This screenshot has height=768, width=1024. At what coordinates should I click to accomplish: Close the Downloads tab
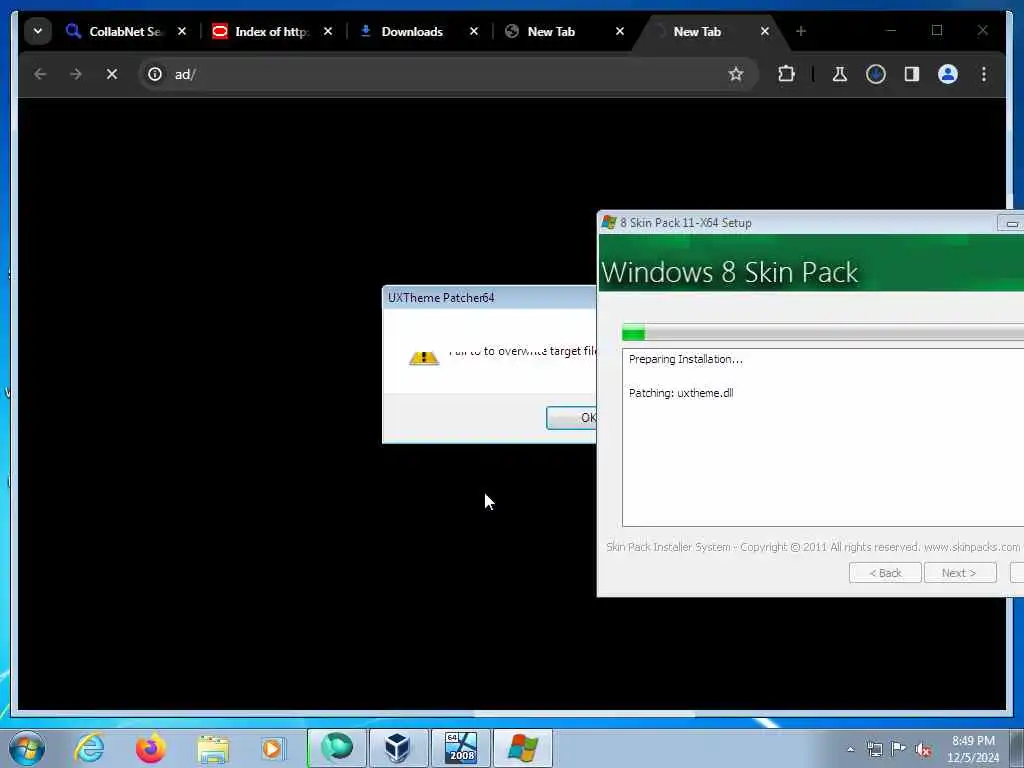[x=474, y=31]
